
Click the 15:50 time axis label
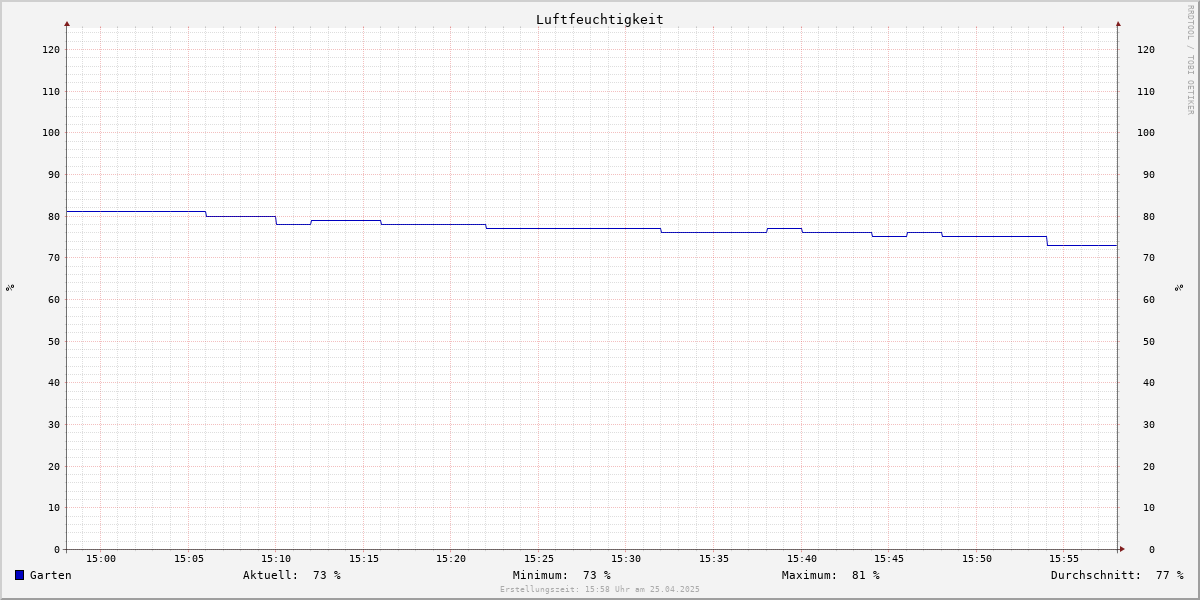977,558
